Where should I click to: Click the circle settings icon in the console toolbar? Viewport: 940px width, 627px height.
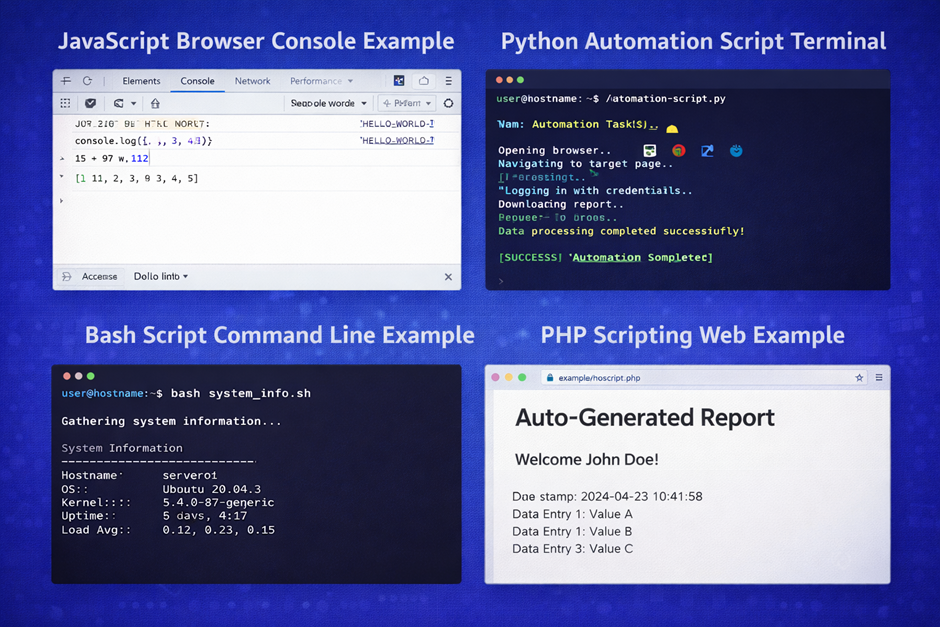point(448,103)
